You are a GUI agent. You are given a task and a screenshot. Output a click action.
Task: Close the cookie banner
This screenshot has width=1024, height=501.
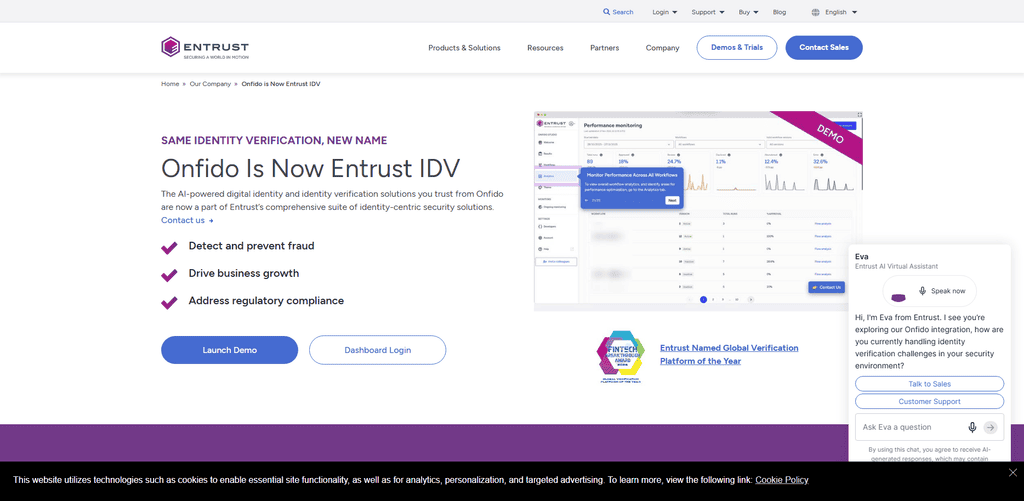point(1012,472)
